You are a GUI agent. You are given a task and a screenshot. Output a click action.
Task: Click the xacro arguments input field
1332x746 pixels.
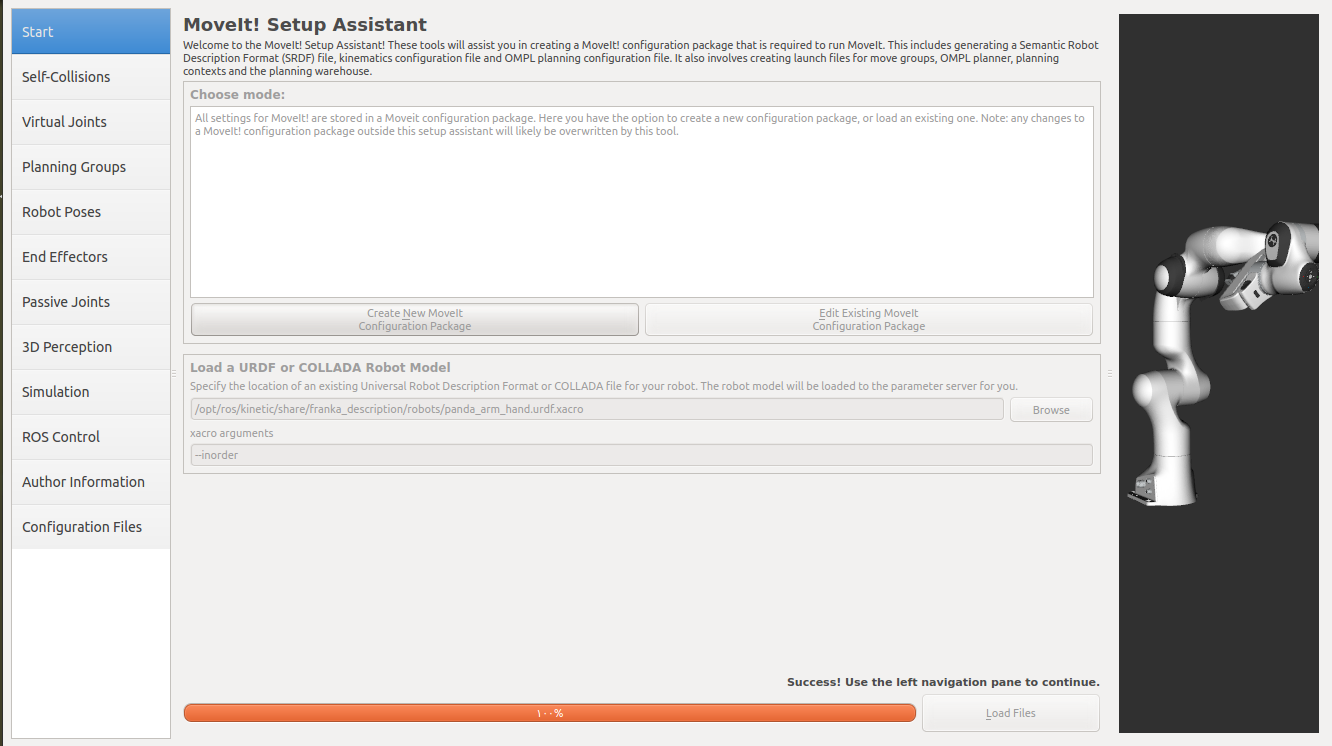pos(641,455)
